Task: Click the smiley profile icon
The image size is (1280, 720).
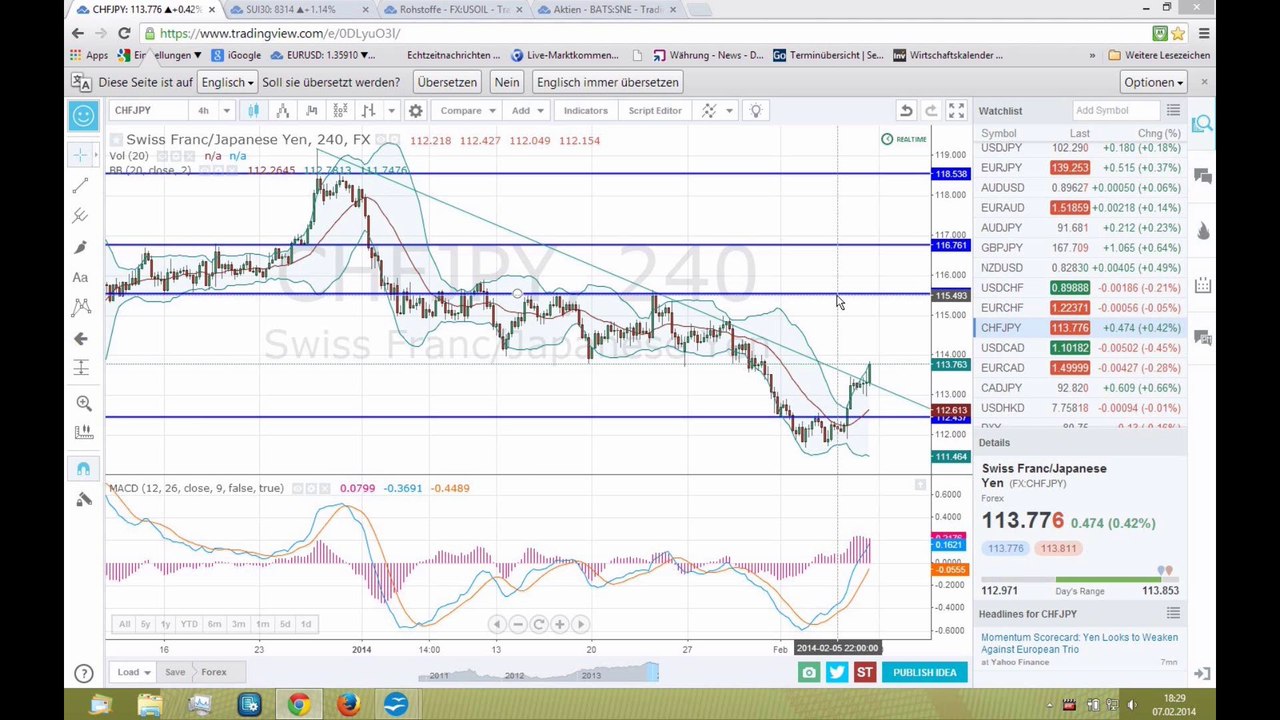Action: tap(84, 115)
